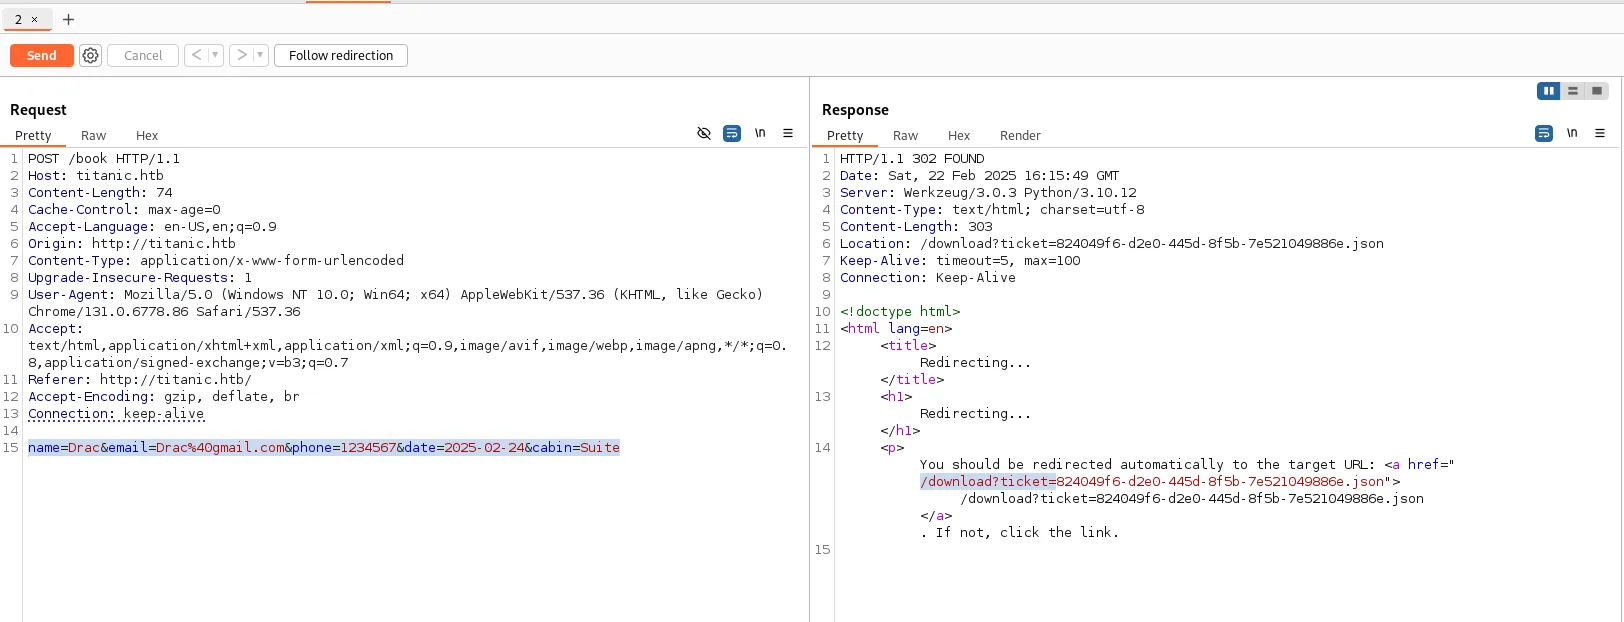Switch Response view to Pretty tab
Screen dimensions: 1624x622
pos(845,135)
